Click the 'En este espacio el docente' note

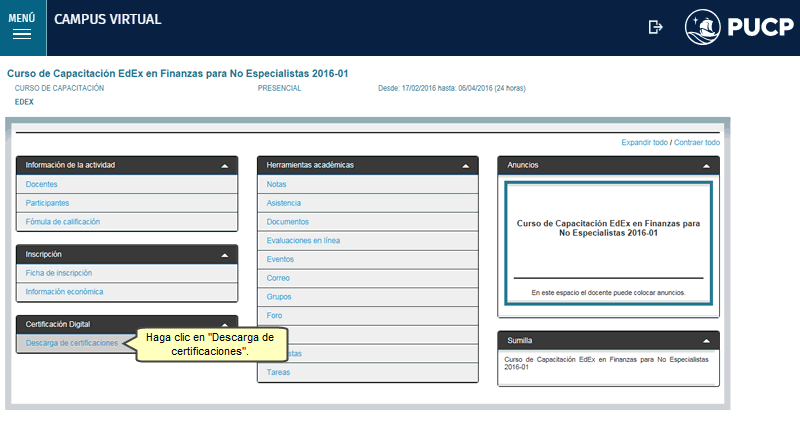pos(608,293)
